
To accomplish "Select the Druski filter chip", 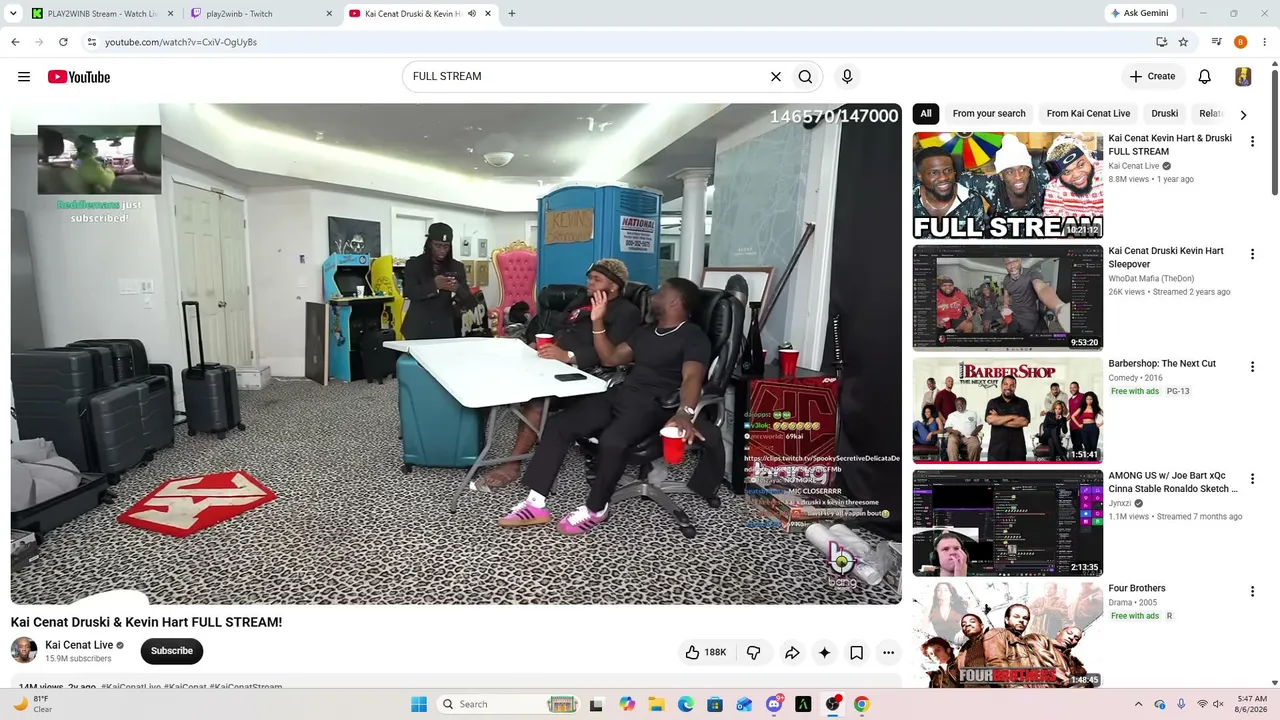I will 1165,114.
